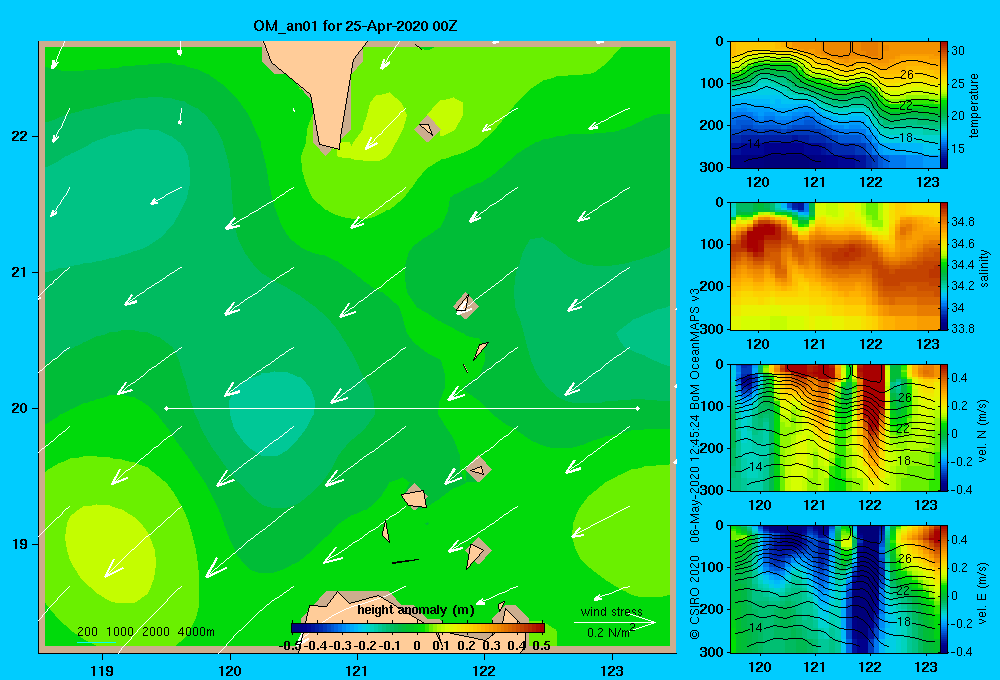This screenshot has height=680, width=1000.
Task: Open the temperature depth section panel
Action: tap(835, 105)
